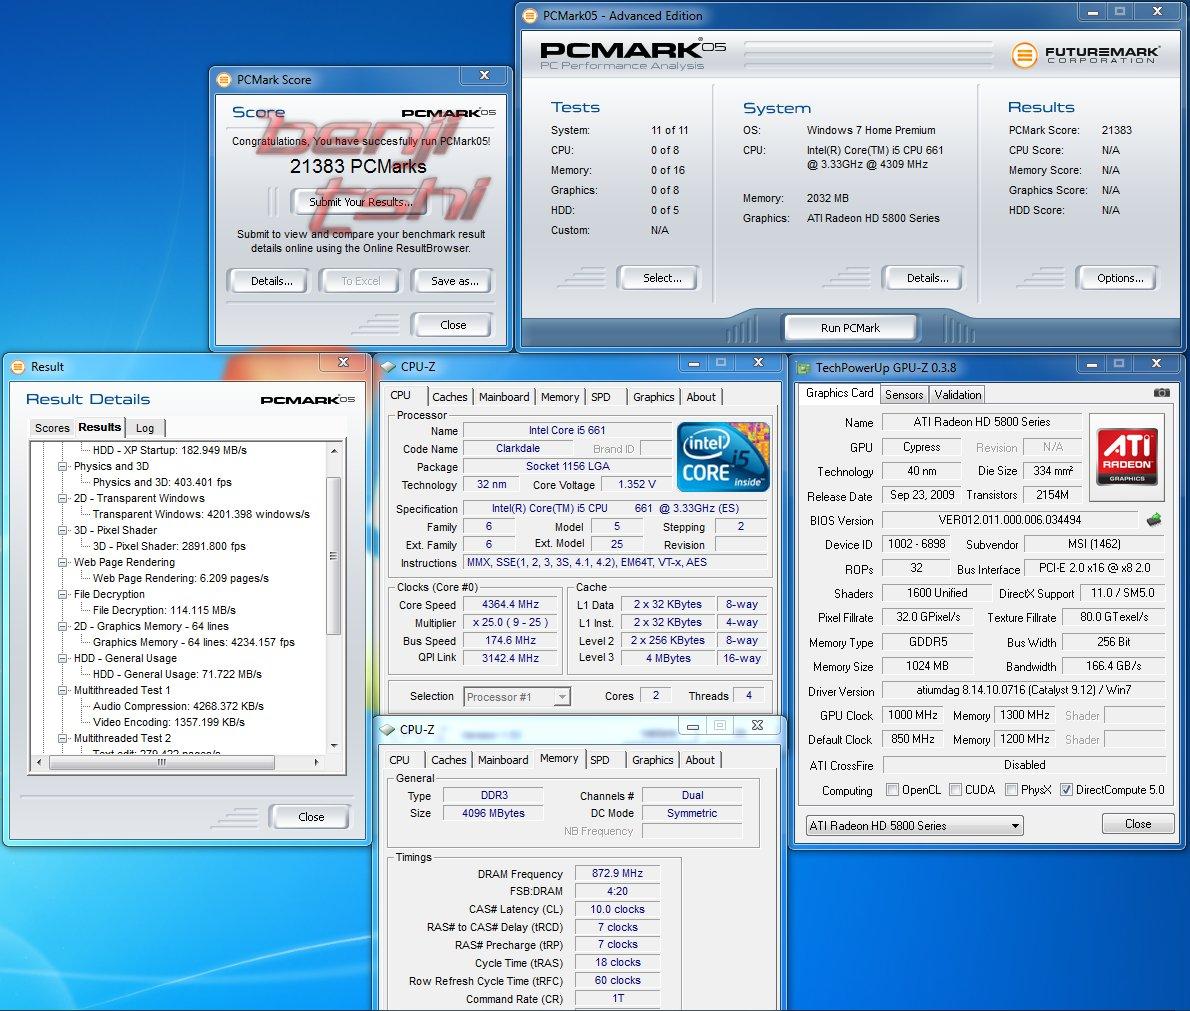Viewport: 1190px width, 1011px height.
Task: Click the Result tree horizontal scrollbar thumb
Action: coord(161,763)
